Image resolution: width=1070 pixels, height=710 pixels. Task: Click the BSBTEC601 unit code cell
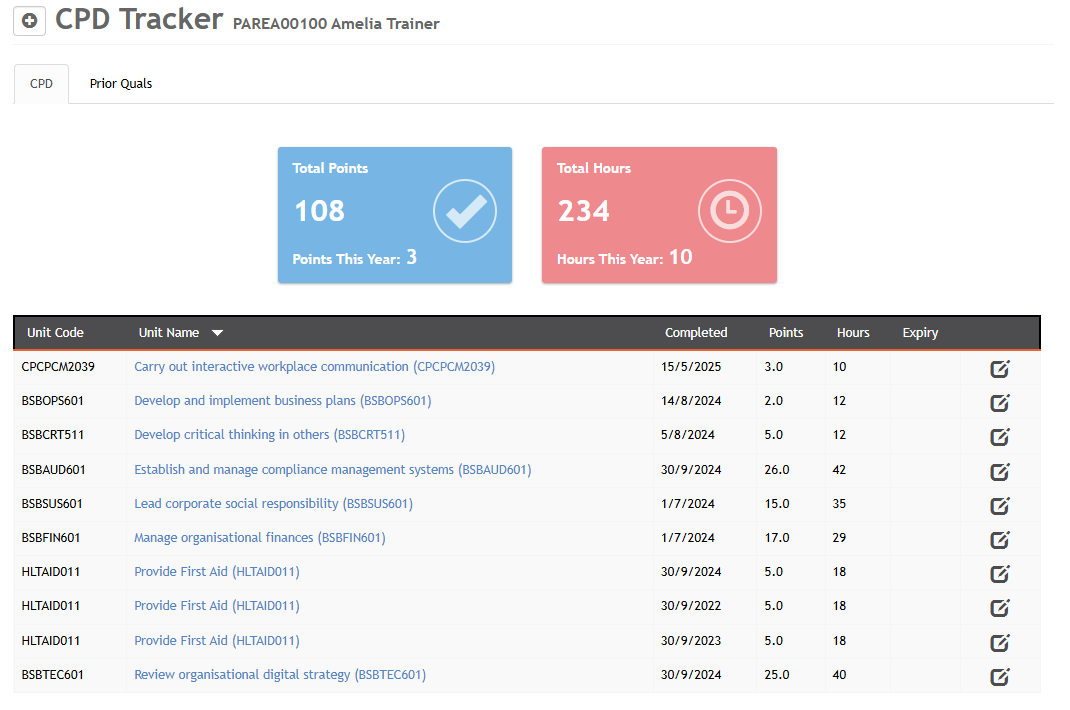click(x=53, y=675)
